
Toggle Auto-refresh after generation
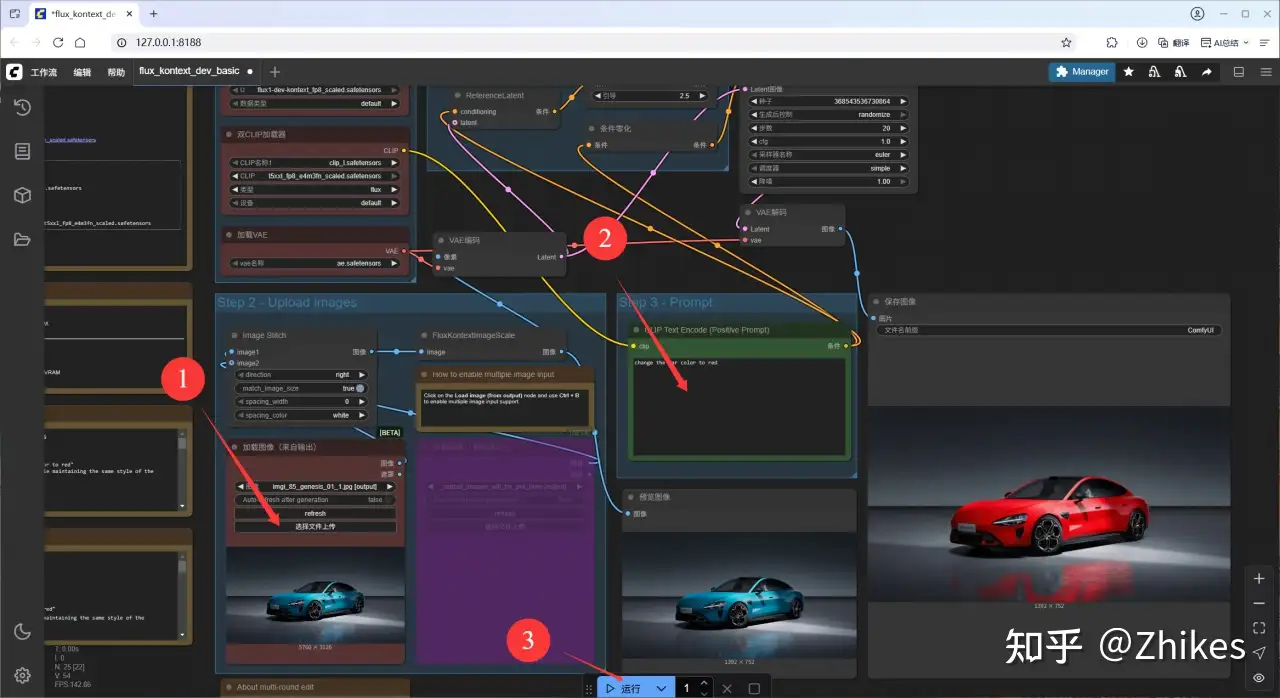tap(315, 500)
